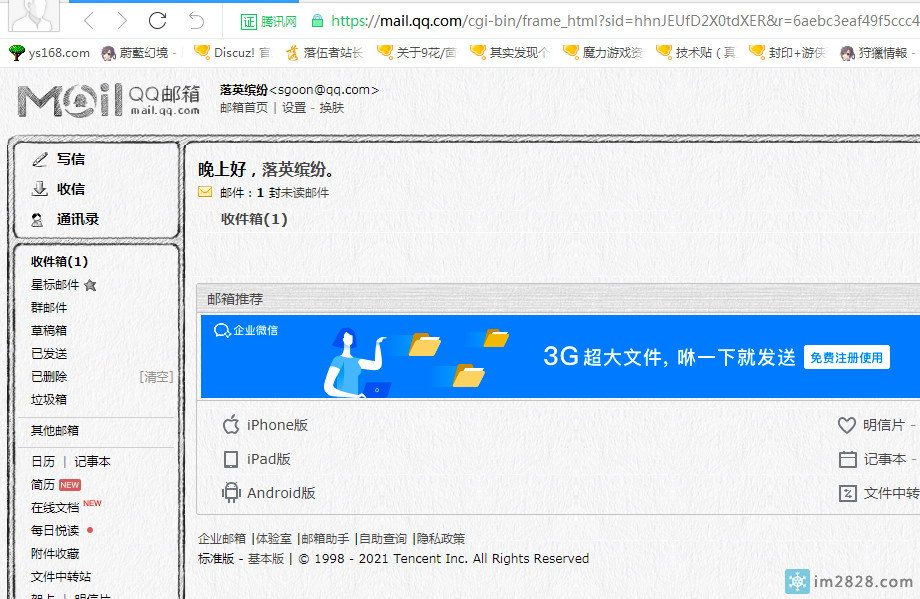
Task: Click the 收信 download tray icon
Action: point(39,189)
